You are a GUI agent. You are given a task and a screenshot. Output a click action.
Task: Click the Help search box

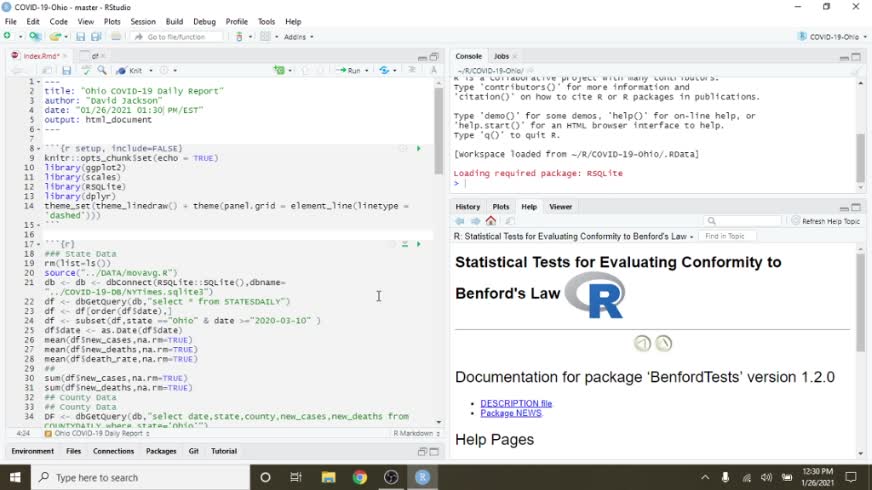(x=742, y=221)
